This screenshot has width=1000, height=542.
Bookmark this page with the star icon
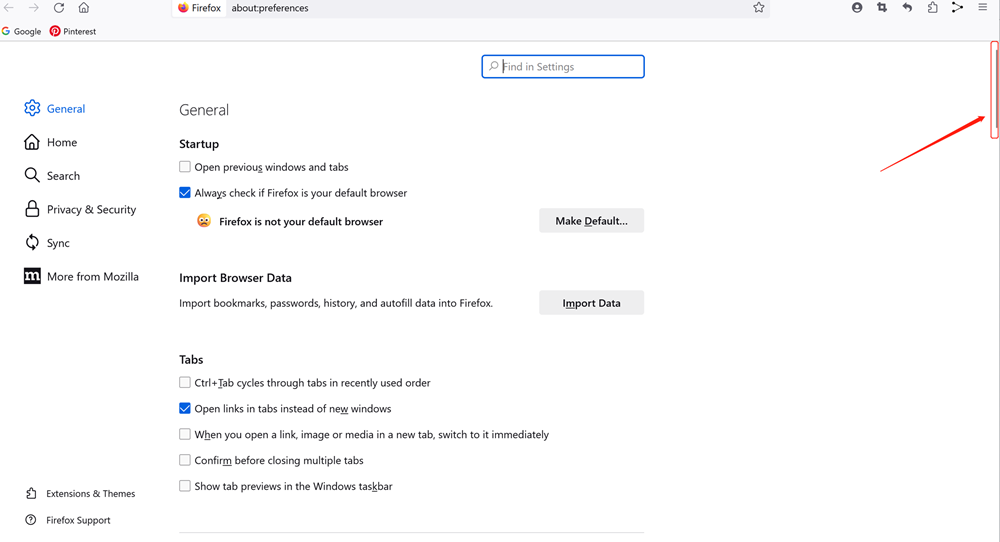(x=758, y=8)
